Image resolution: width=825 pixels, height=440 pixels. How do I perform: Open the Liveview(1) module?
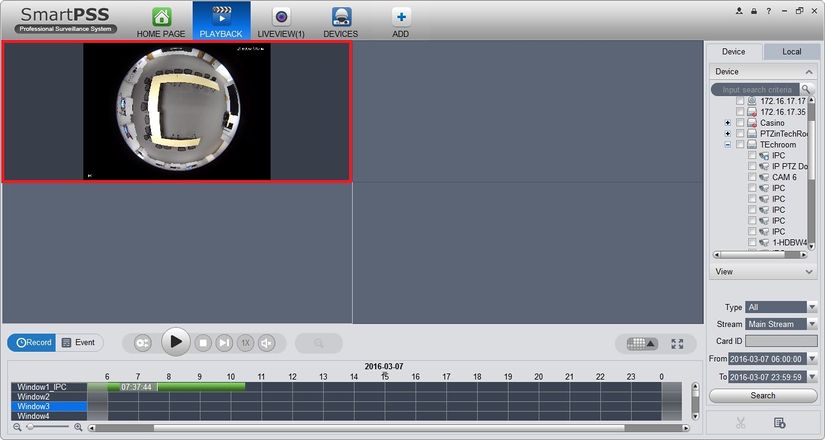tap(281, 22)
